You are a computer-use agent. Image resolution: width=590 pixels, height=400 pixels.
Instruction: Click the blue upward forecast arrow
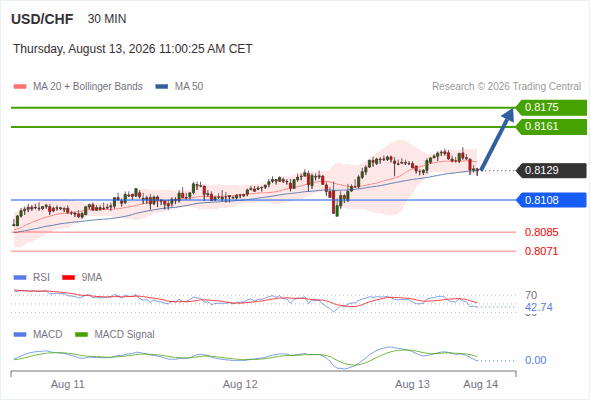[497, 139]
